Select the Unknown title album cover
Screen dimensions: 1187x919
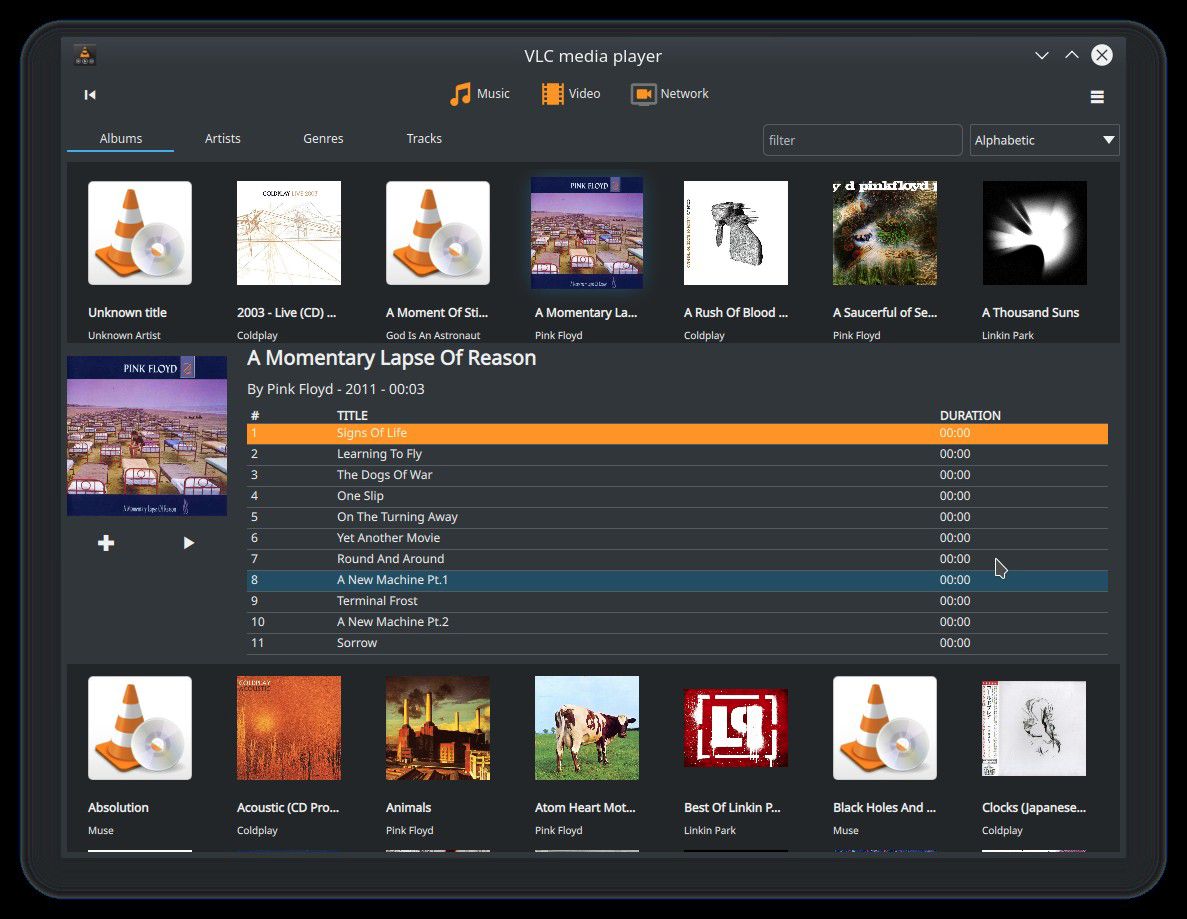(x=140, y=233)
